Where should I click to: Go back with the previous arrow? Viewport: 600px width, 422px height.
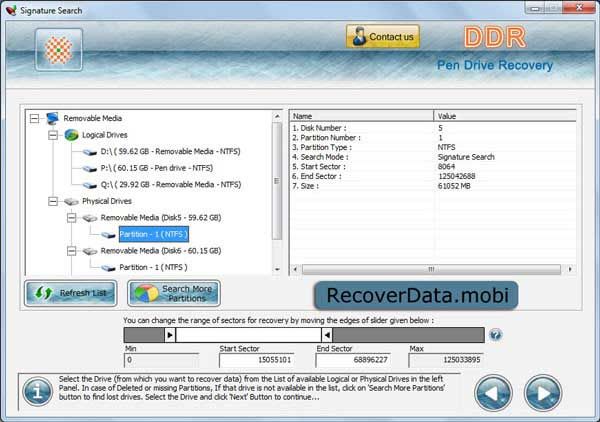[x=494, y=390]
